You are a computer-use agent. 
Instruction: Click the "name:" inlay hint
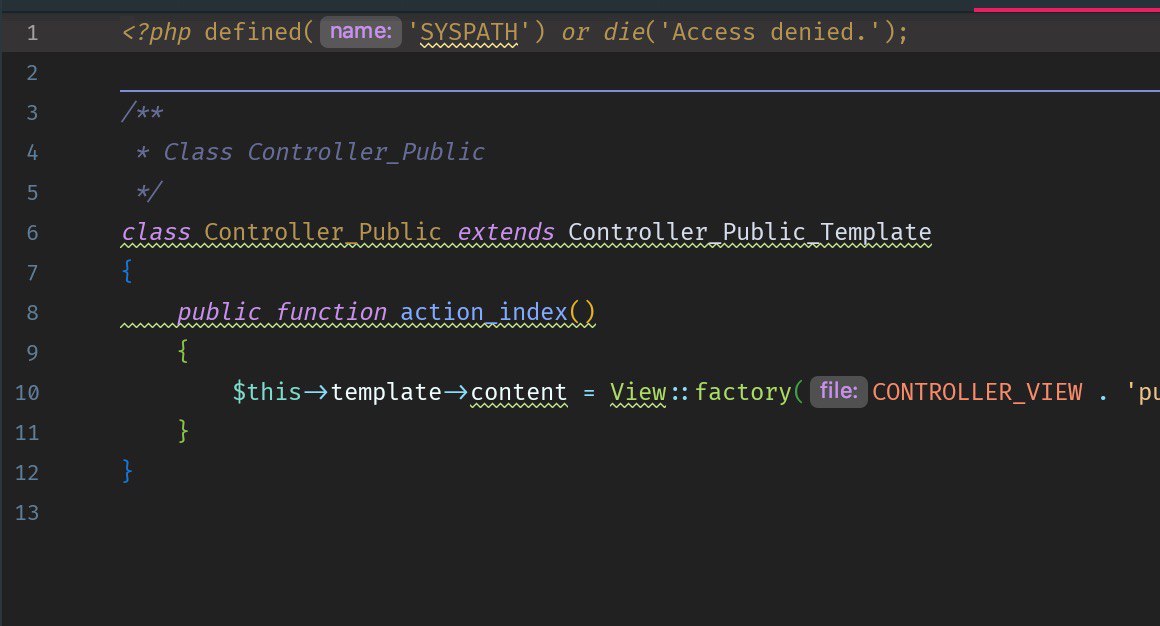(x=361, y=32)
